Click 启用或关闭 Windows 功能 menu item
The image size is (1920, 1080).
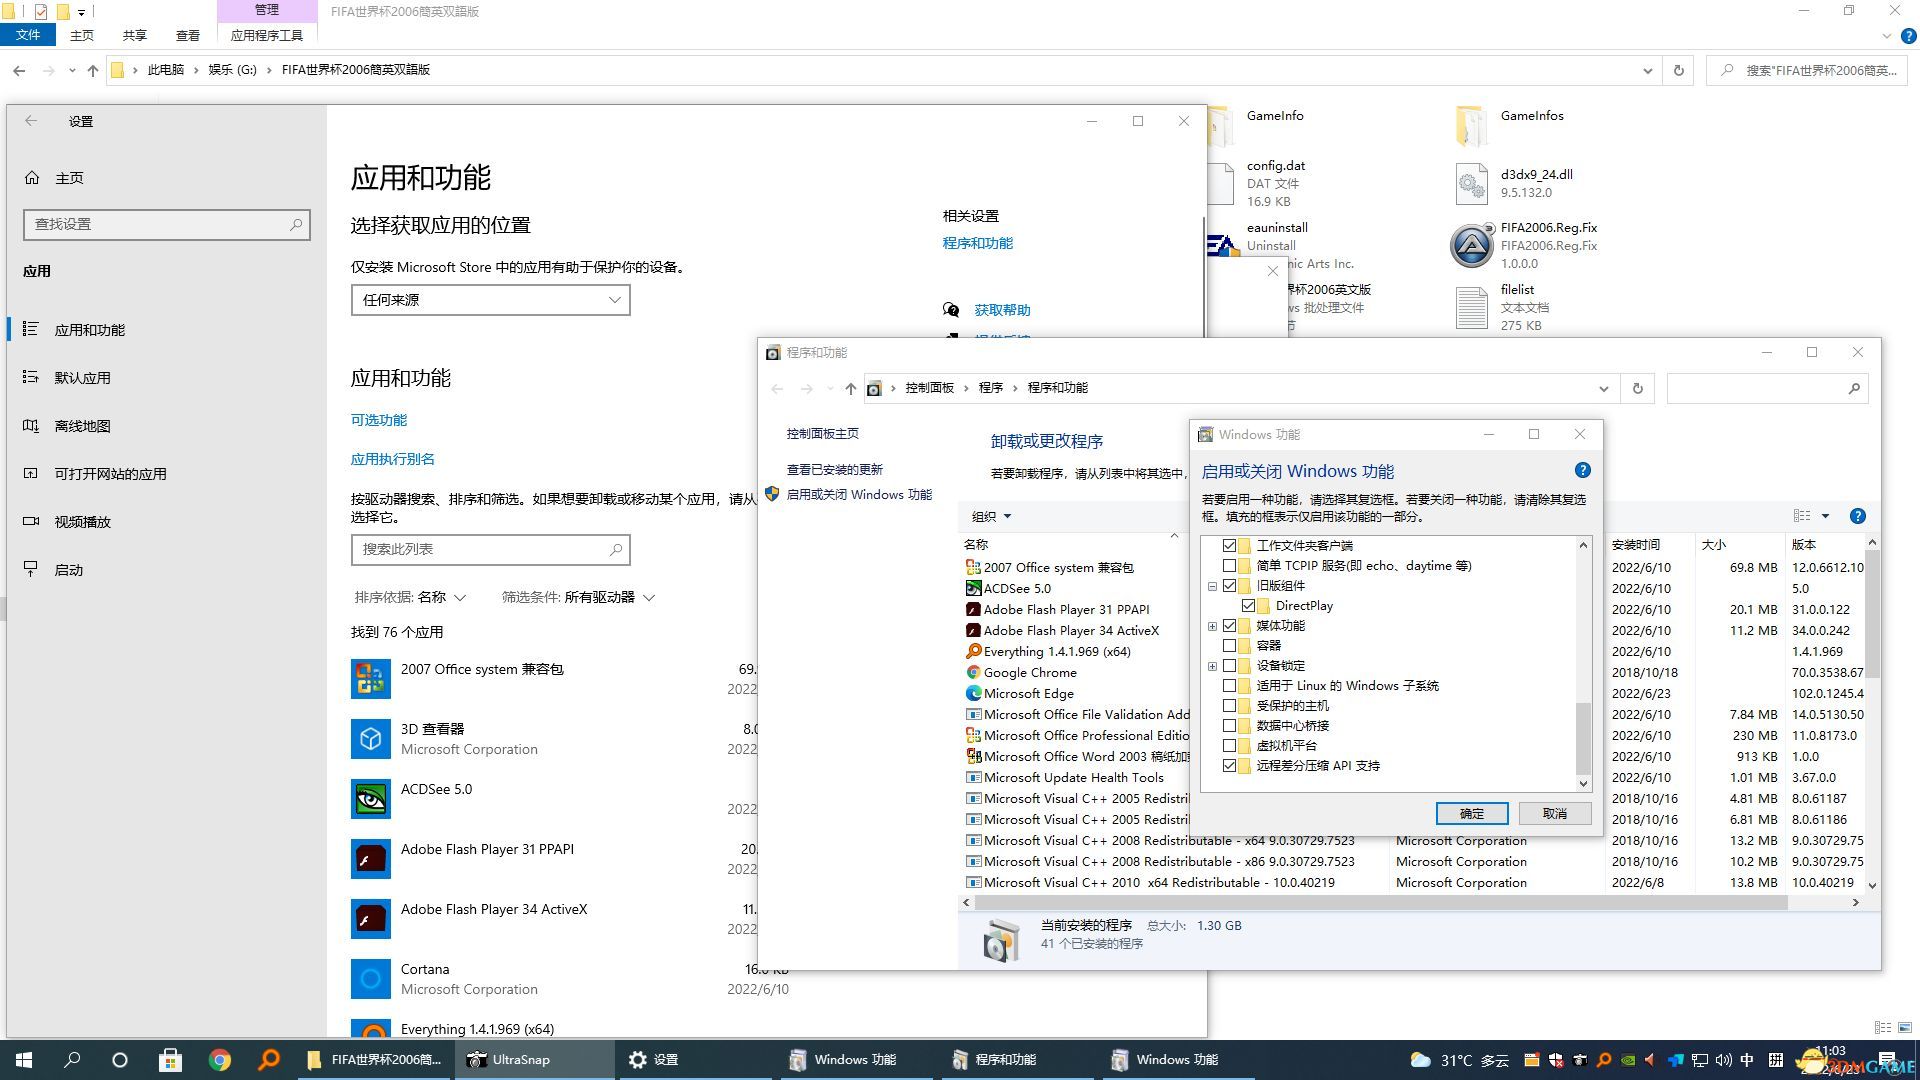[x=858, y=495]
